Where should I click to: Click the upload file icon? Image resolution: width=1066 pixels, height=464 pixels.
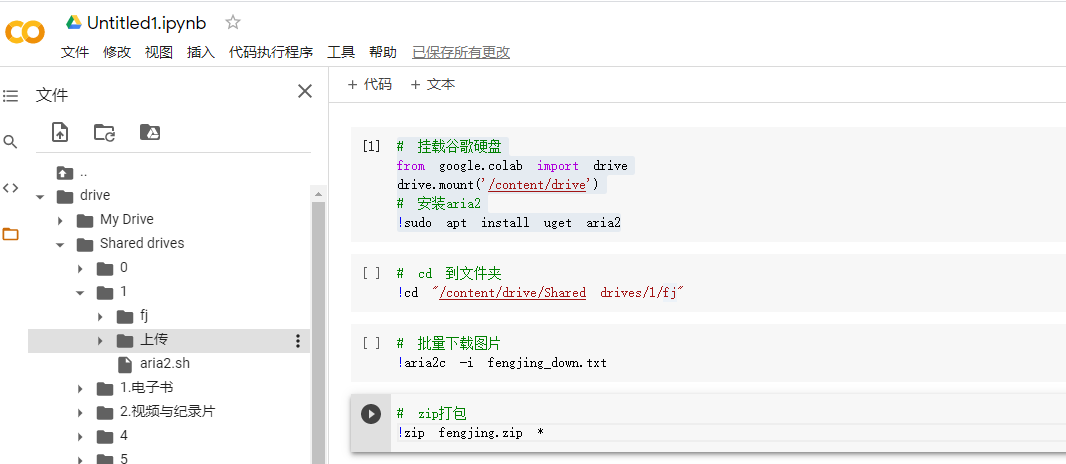[x=61, y=132]
